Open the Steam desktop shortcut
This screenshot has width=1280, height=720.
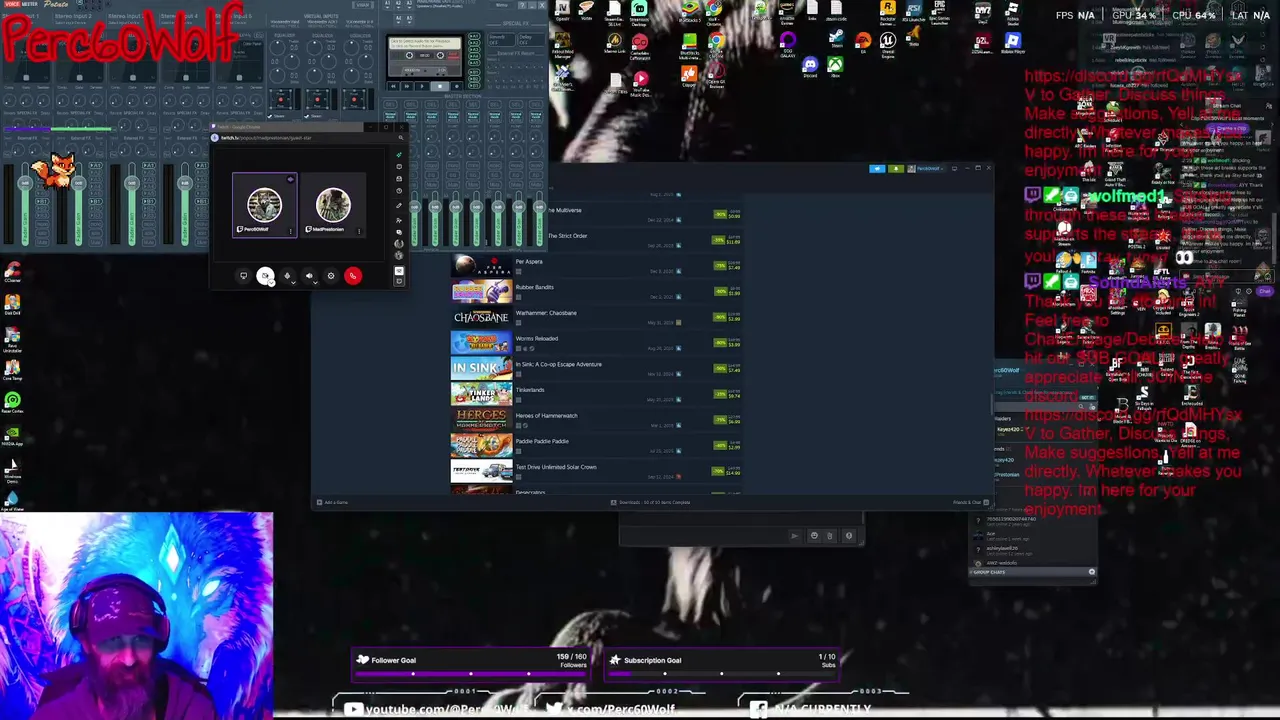click(x=836, y=39)
